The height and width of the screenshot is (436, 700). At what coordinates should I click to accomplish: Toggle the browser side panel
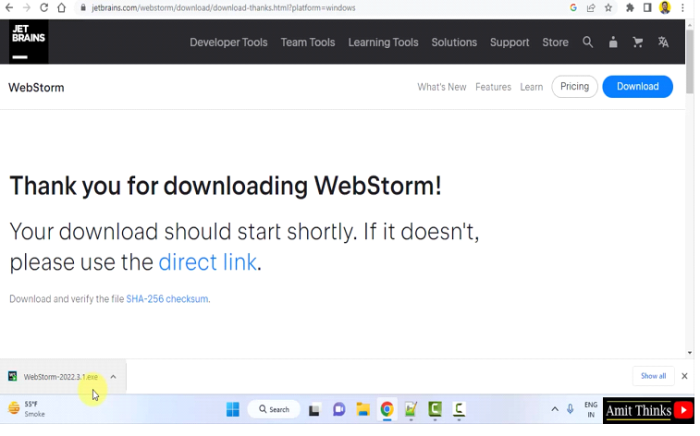[x=647, y=8]
